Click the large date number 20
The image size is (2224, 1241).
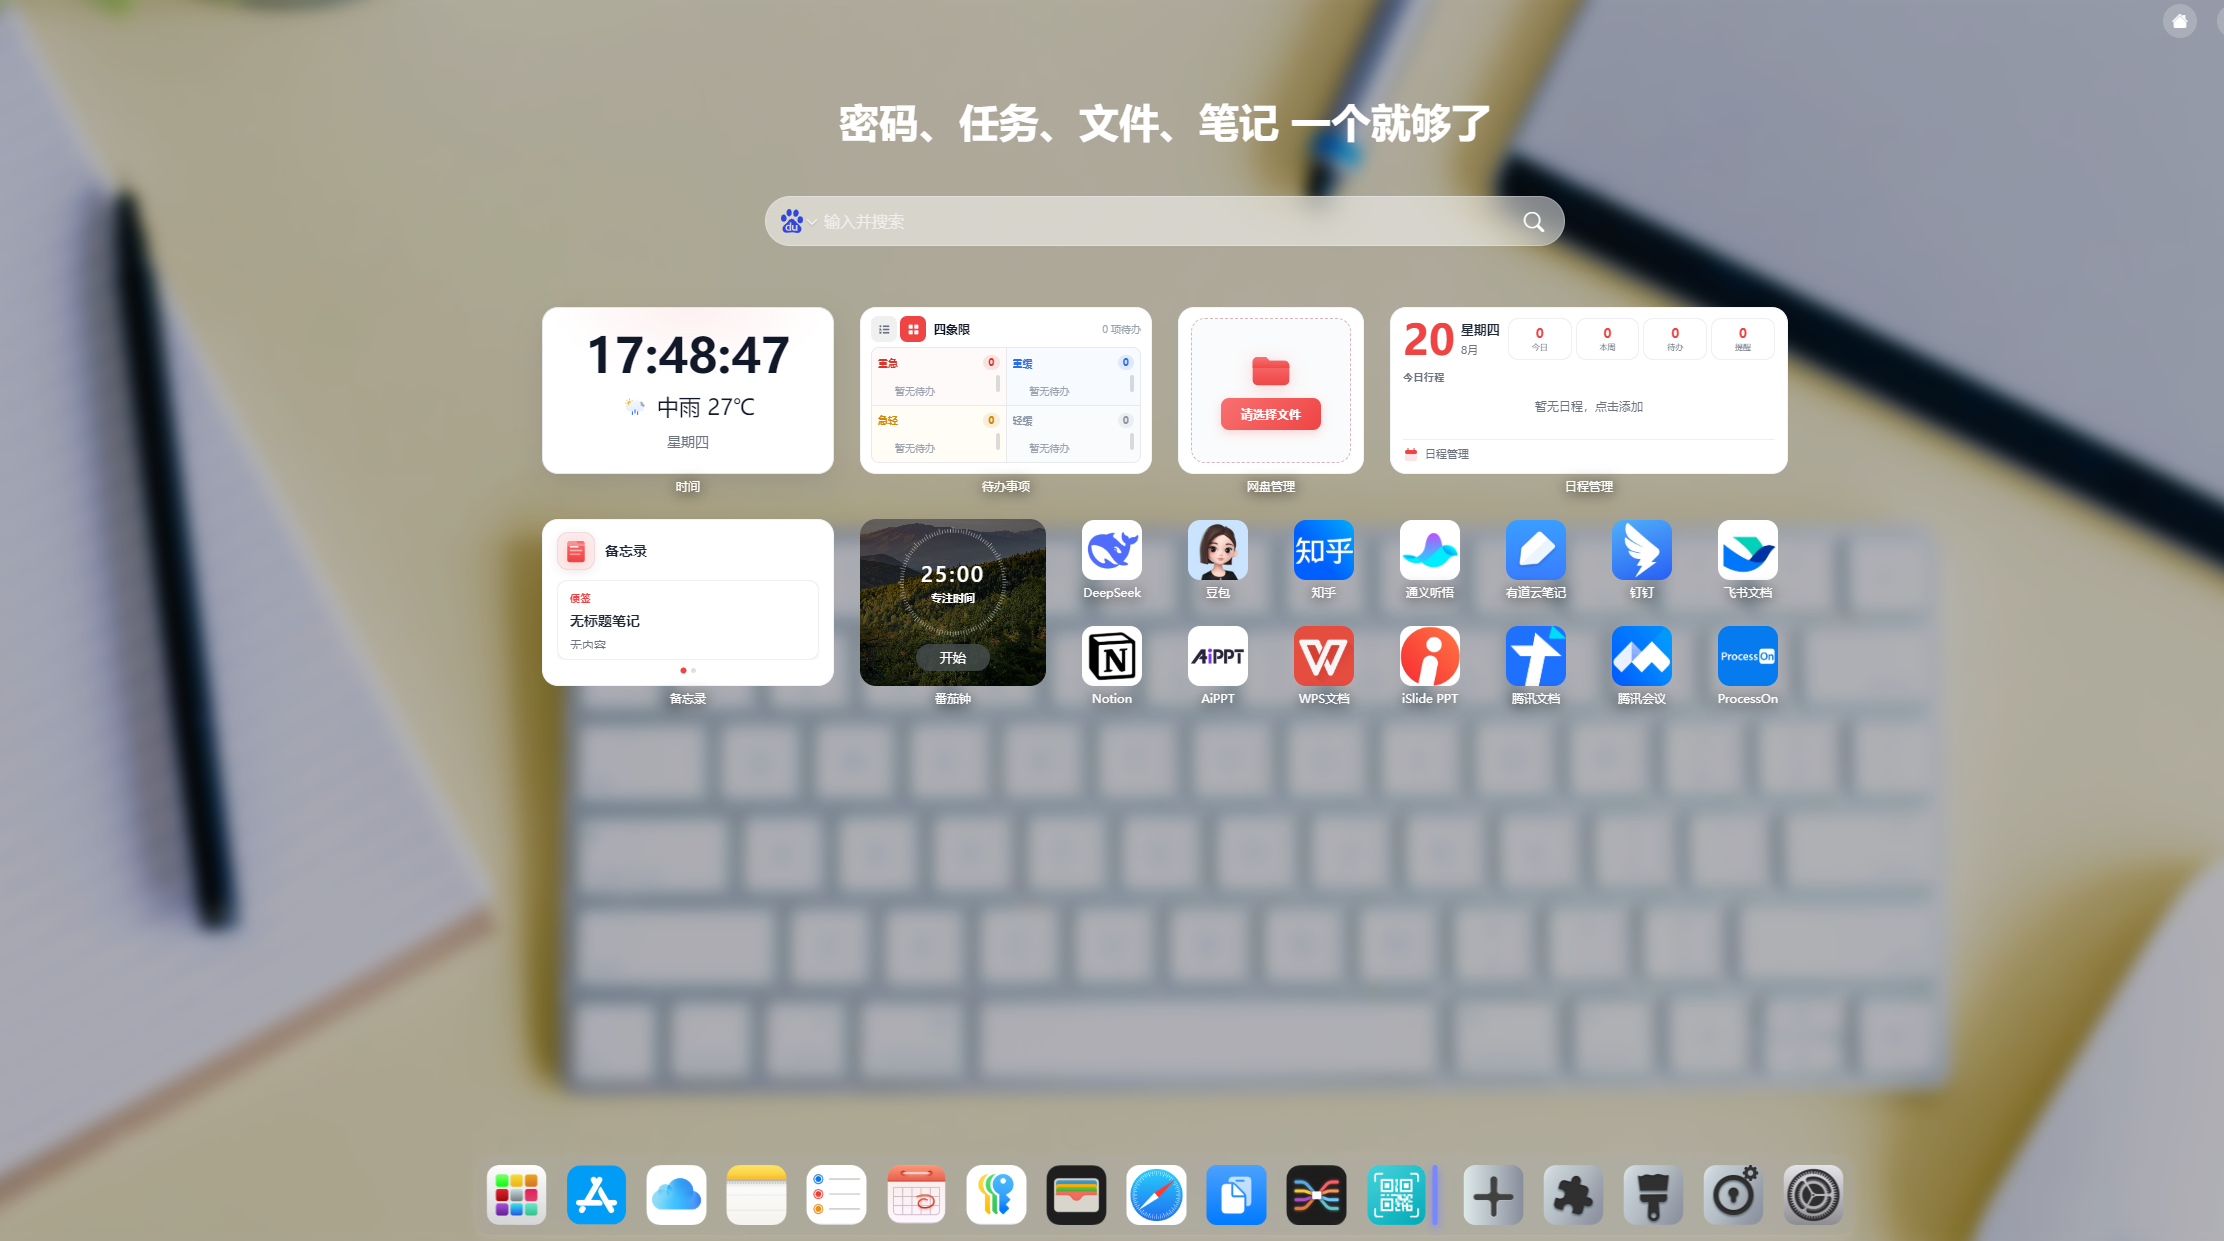(x=1428, y=340)
